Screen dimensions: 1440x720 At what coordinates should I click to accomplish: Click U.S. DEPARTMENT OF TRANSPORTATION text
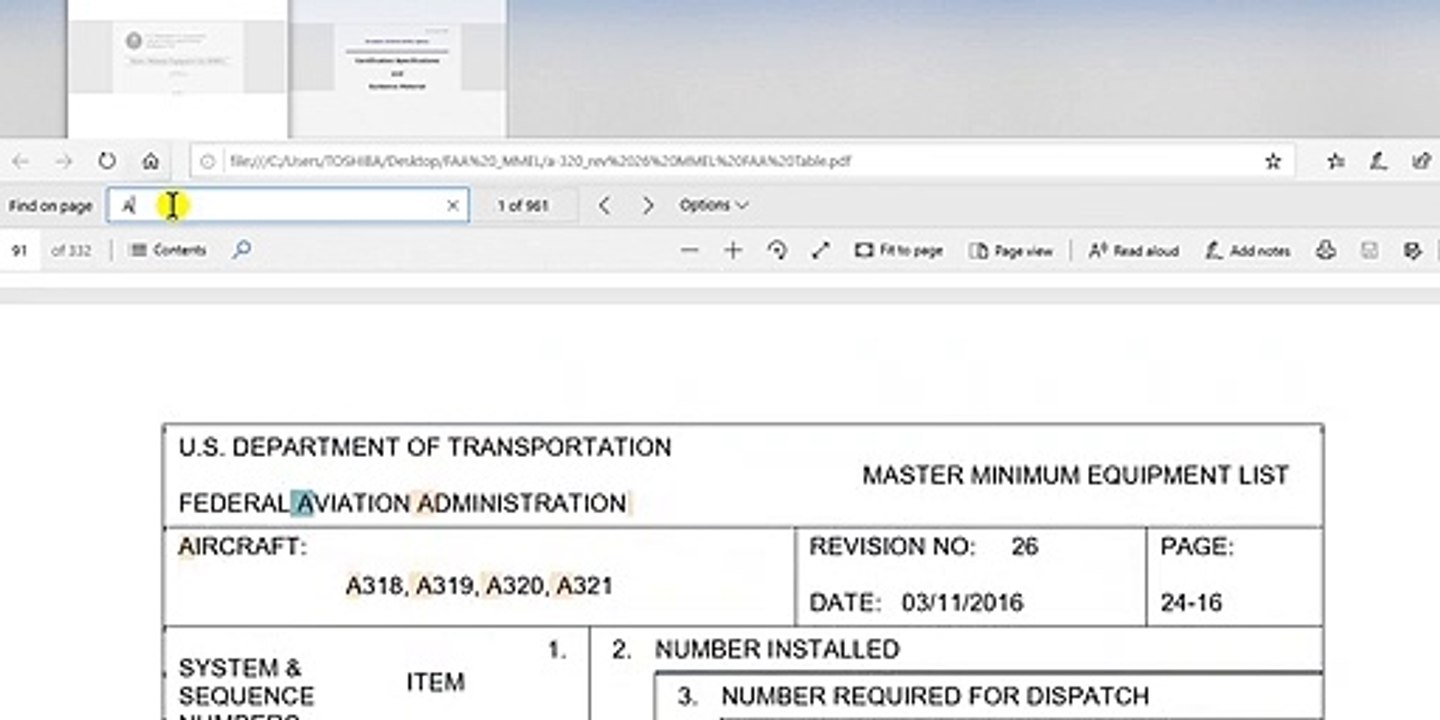coord(425,448)
